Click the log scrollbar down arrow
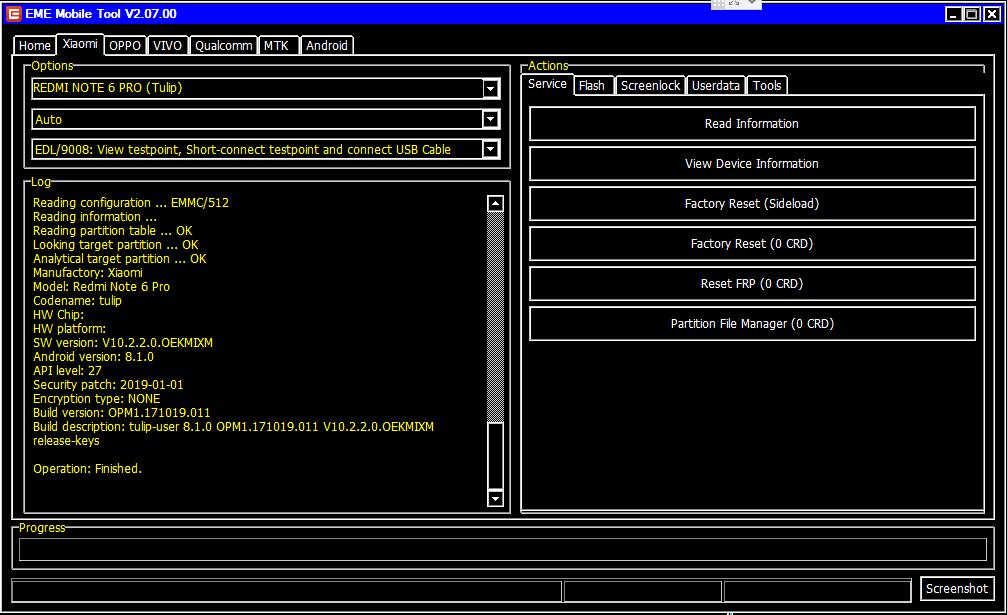Viewport: 1007px width, 615px height. pyautogui.click(x=495, y=498)
